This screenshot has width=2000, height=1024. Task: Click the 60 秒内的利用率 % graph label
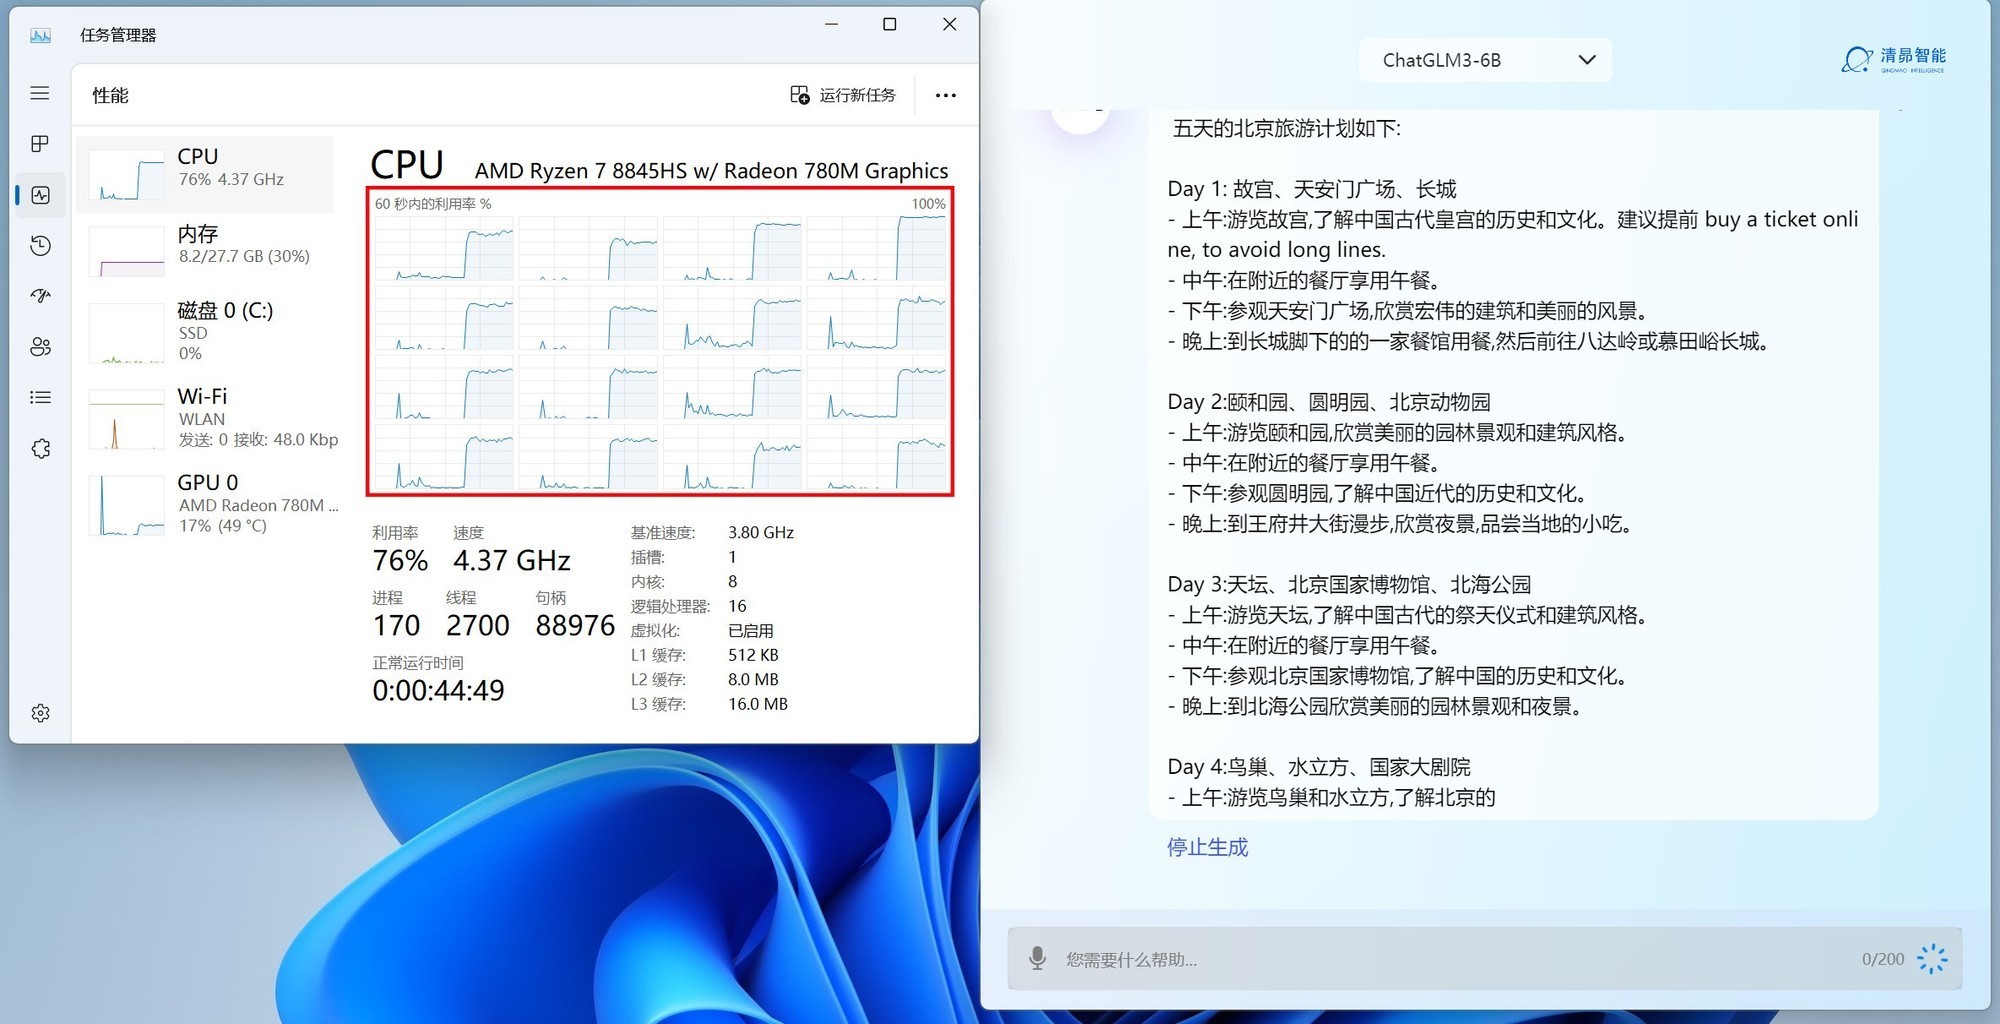pyautogui.click(x=433, y=204)
